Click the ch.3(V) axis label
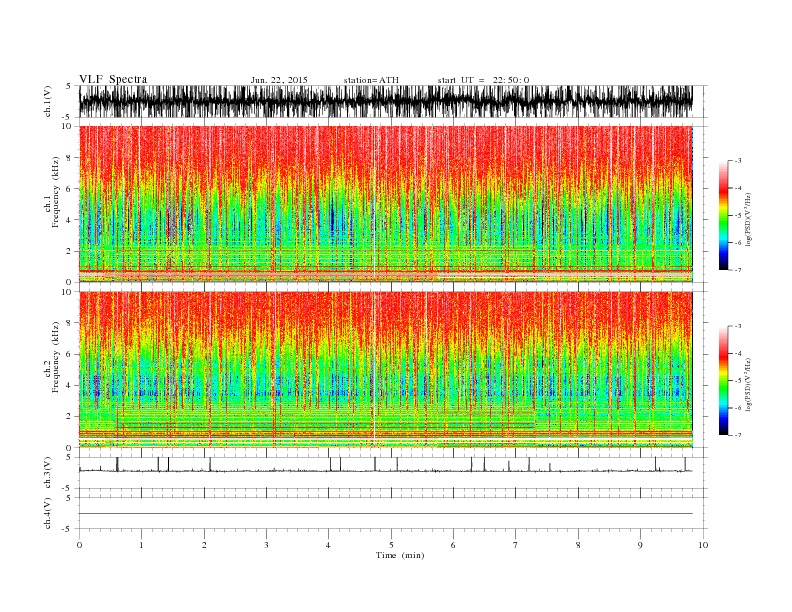The image size is (792, 612). click(x=48, y=473)
